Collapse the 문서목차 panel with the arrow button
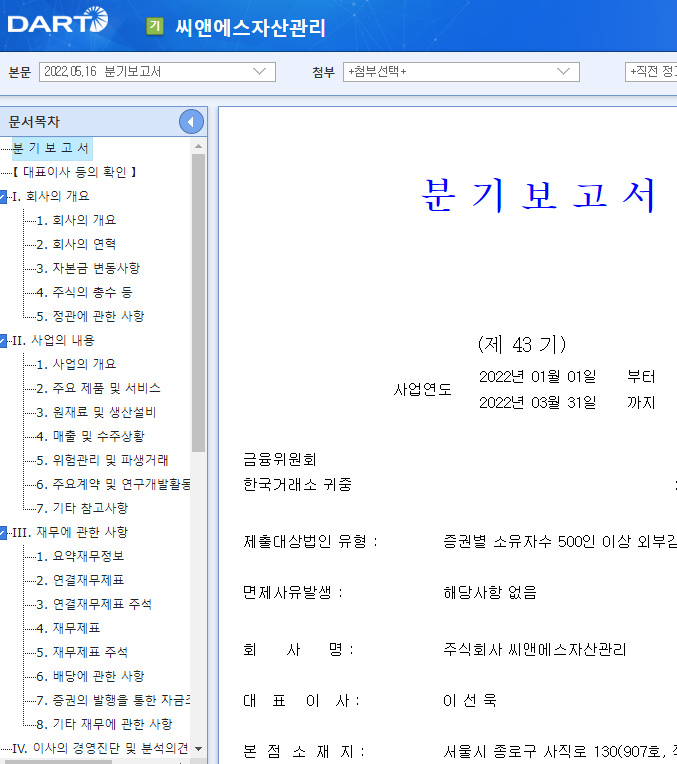Image resolution: width=677 pixels, height=764 pixels. click(191, 122)
